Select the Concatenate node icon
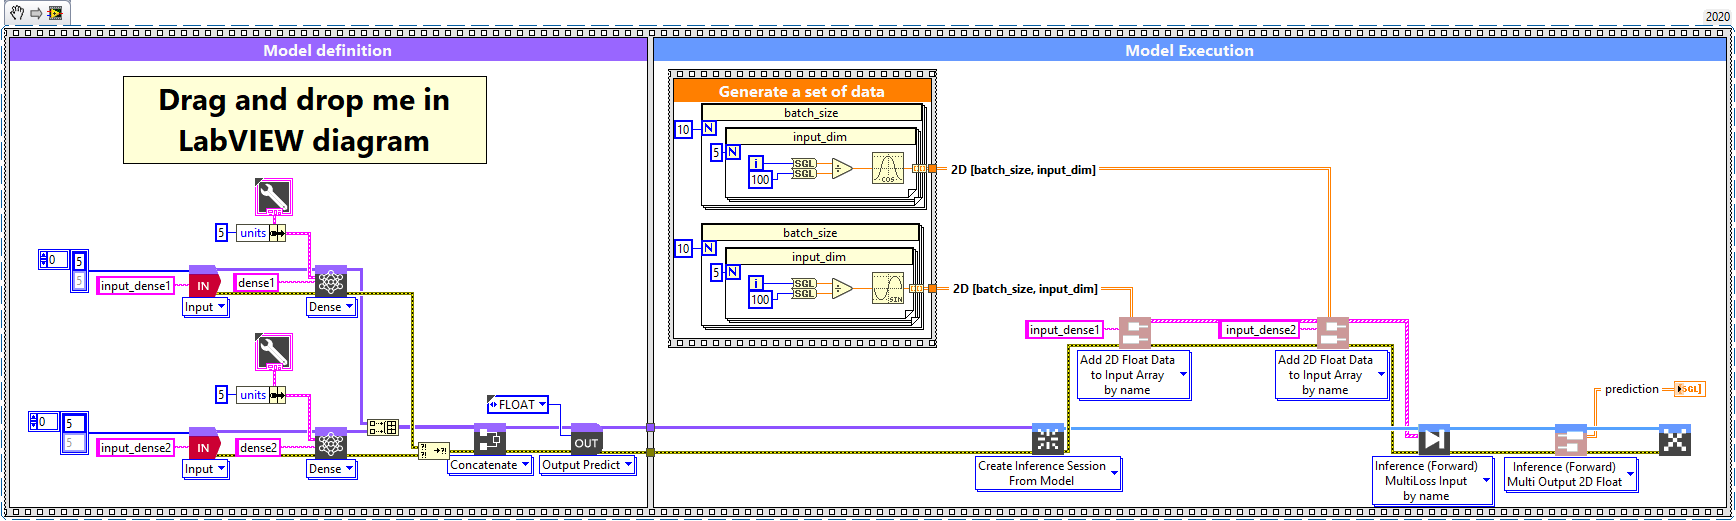The width and height of the screenshot is (1736, 521). pyautogui.click(x=489, y=440)
